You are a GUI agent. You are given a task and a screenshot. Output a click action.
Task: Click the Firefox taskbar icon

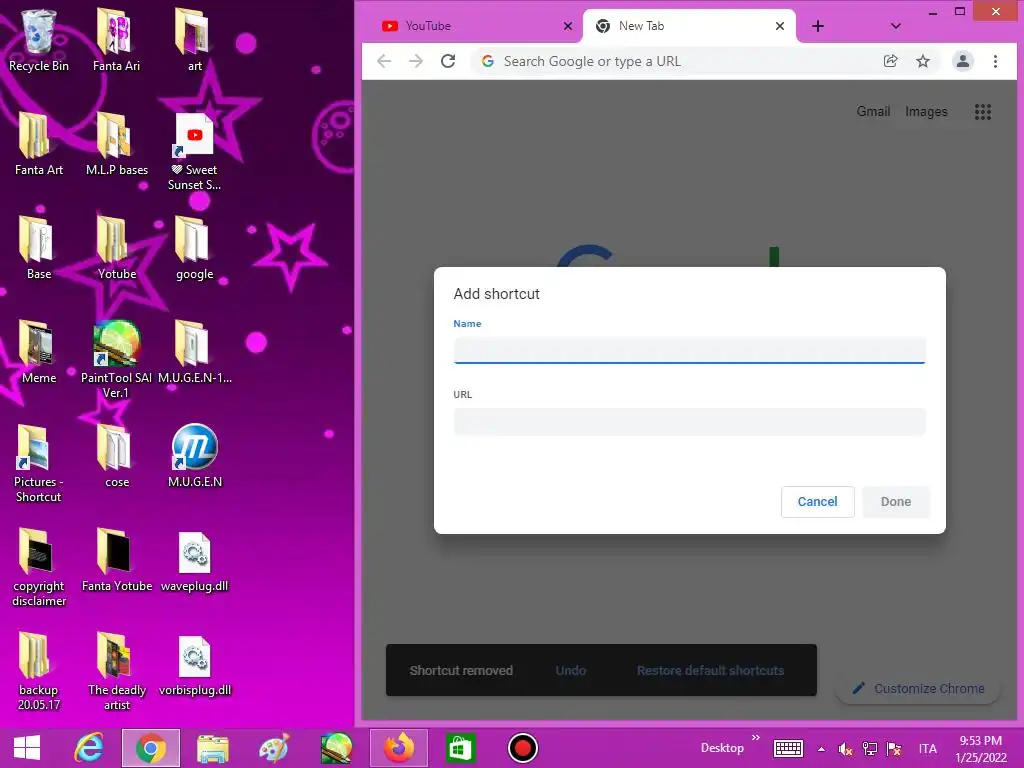pos(399,748)
